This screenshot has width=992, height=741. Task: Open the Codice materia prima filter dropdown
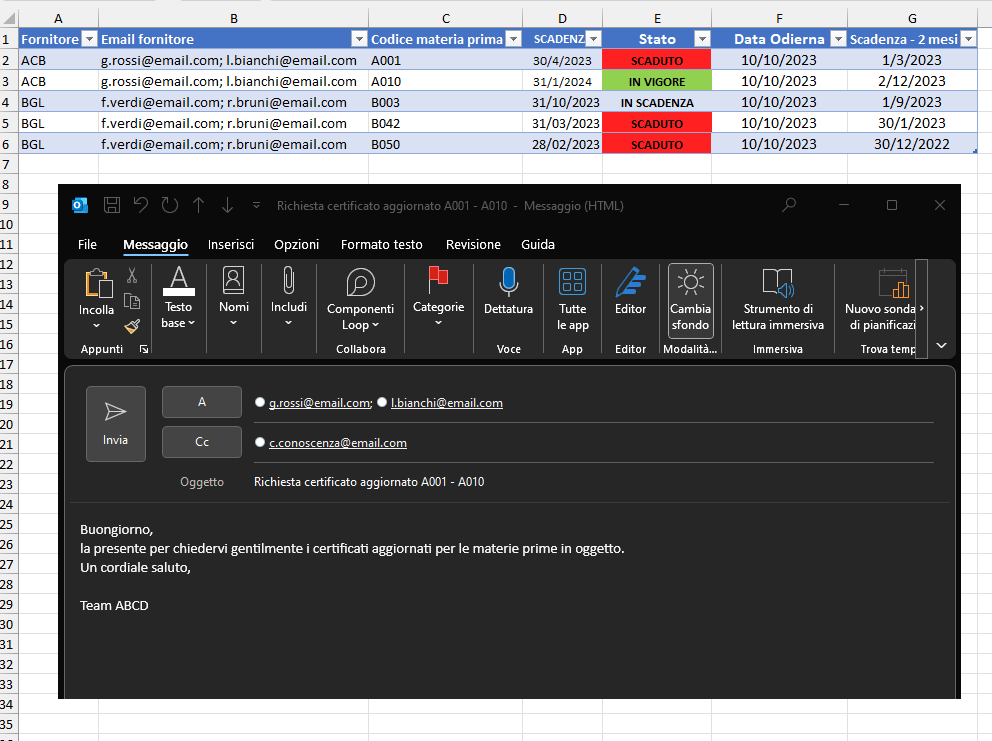[514, 39]
